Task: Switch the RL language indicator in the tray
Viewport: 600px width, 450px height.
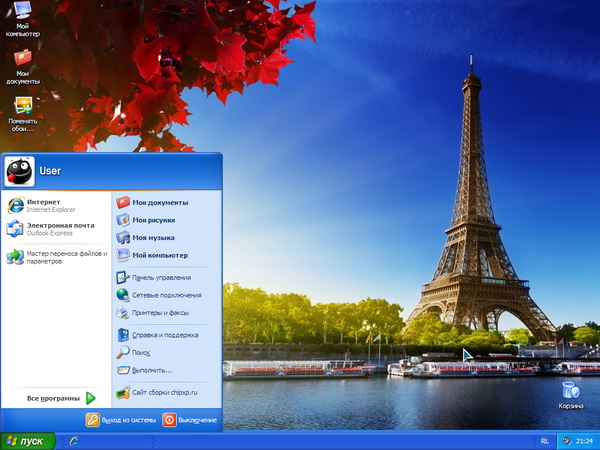Action: click(544, 441)
